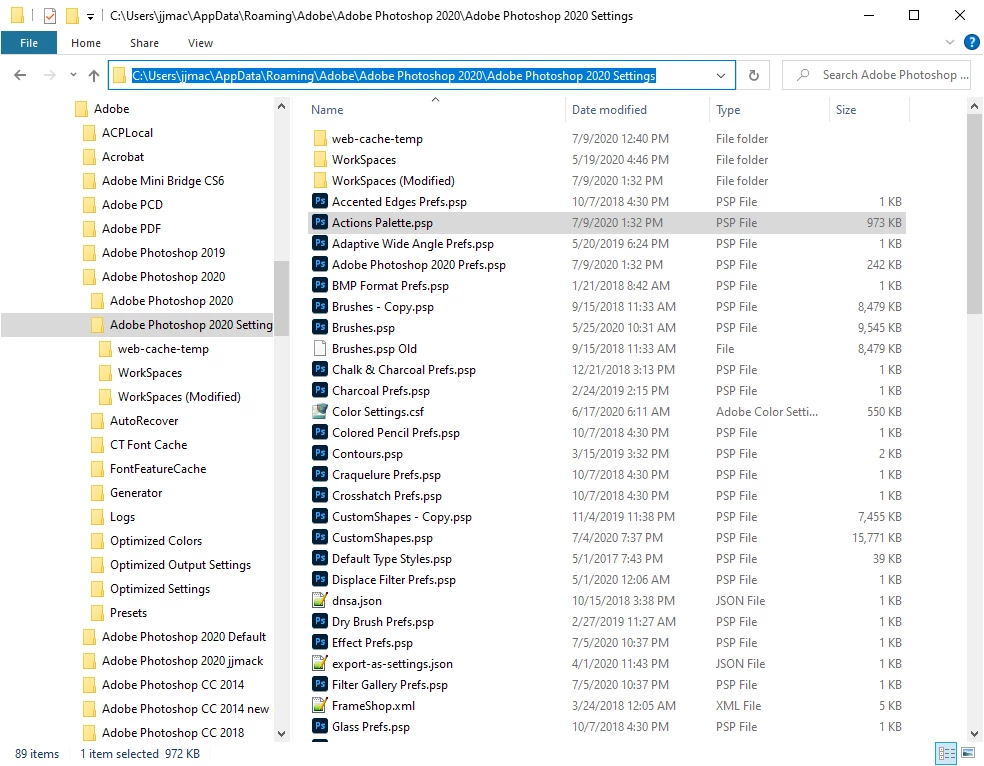Screen dimensions: 984x766
Task: Click the export-as-settings.json file icon
Action: [x=320, y=663]
